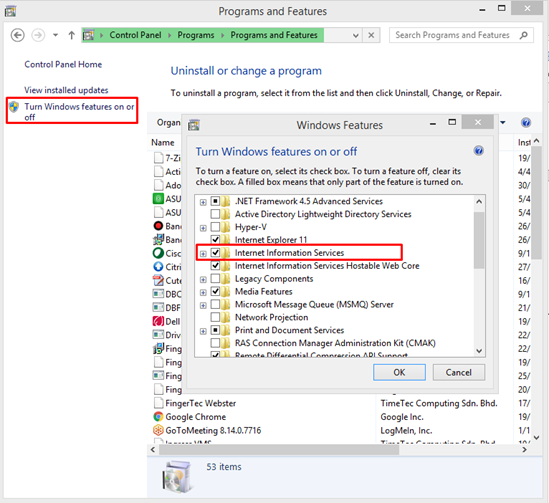
Task: Click the Organize toolbar button
Action: click(x=169, y=123)
